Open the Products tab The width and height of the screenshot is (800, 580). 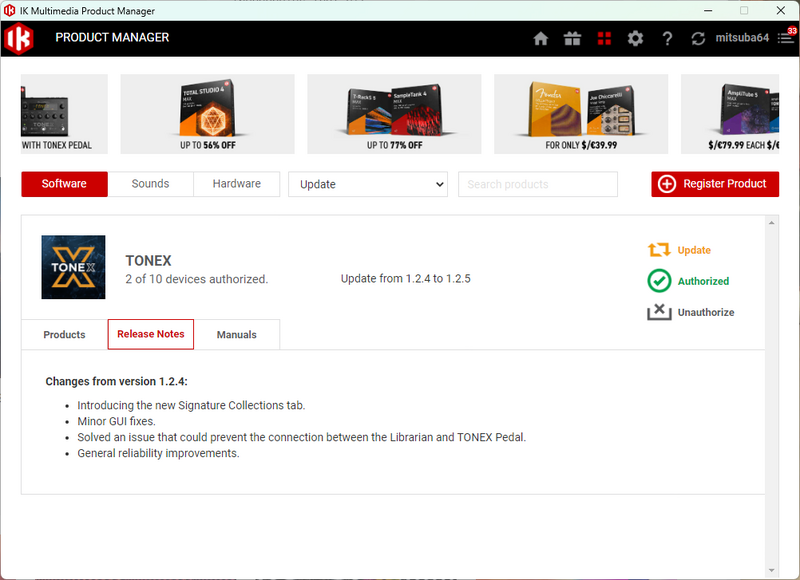64,335
